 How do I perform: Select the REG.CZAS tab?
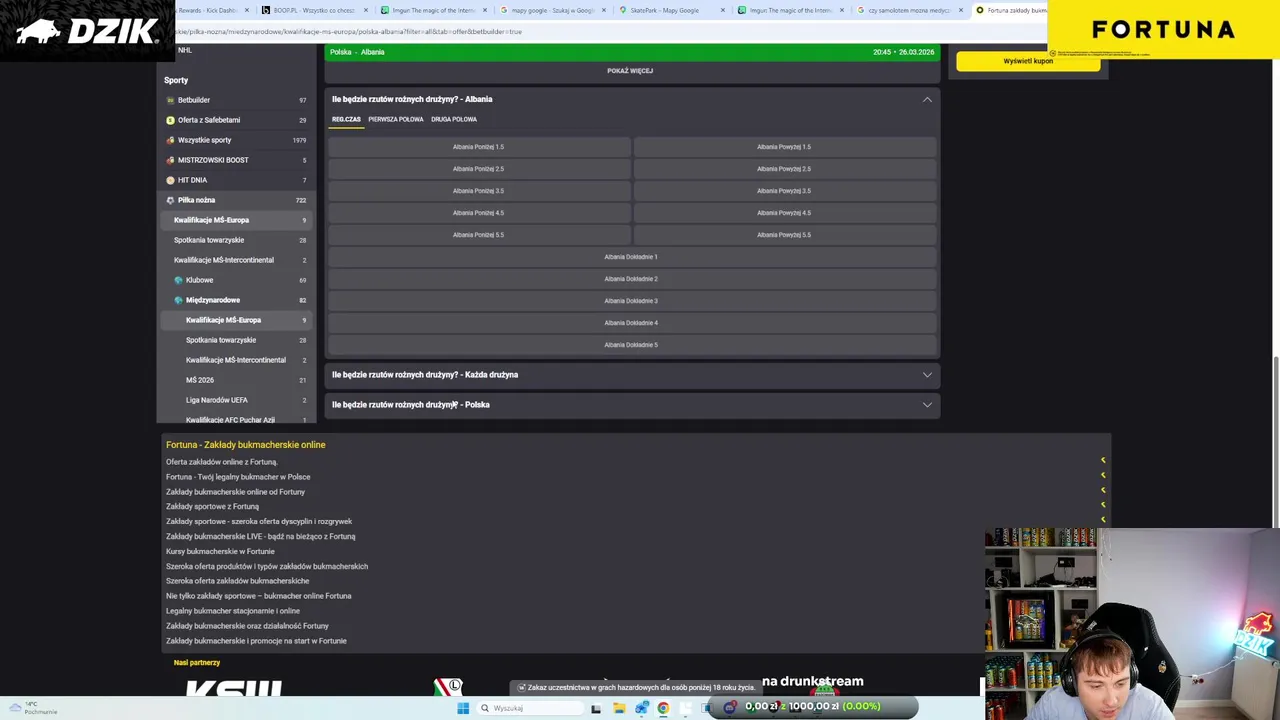click(346, 119)
